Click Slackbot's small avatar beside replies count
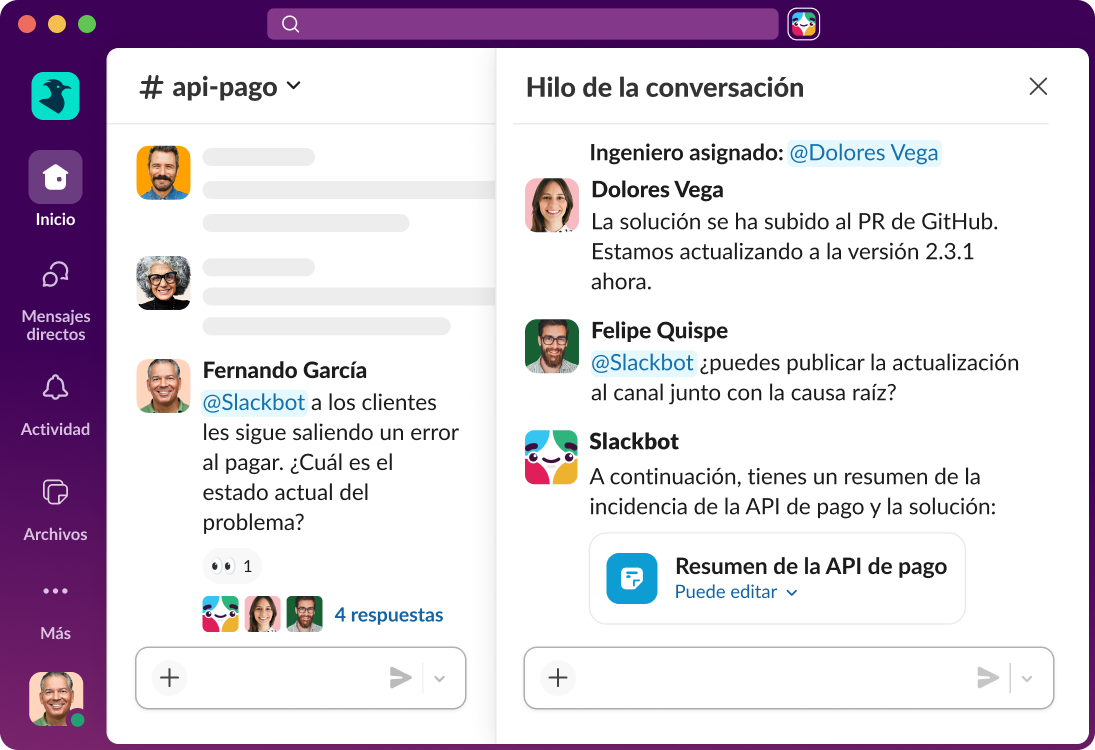The height and width of the screenshot is (750, 1095). [x=221, y=614]
